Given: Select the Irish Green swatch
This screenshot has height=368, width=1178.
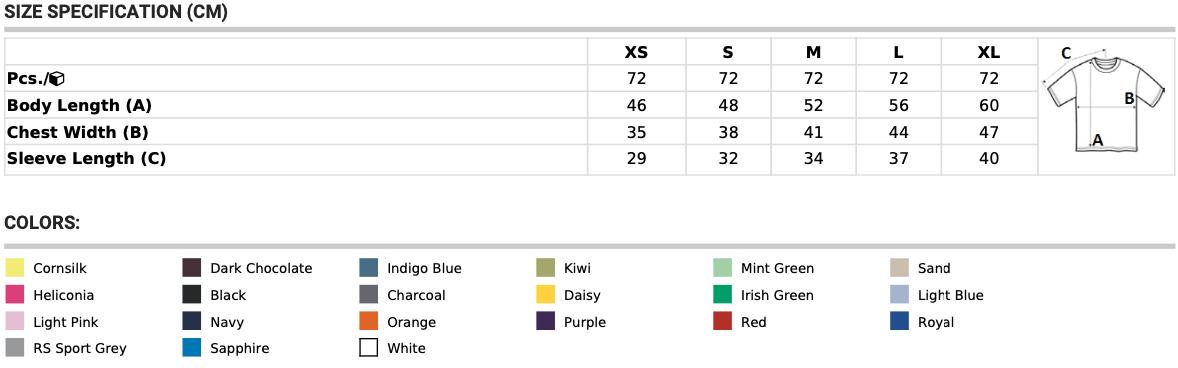Looking at the screenshot, I should (x=723, y=295).
